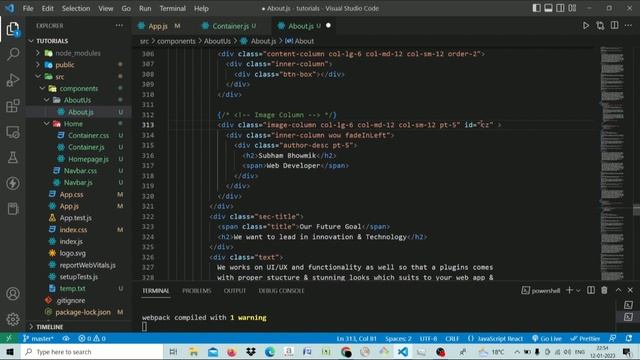Image resolution: width=640 pixels, height=360 pixels.
Task: Switch to OUTPUT panel tab
Action: pyautogui.click(x=235, y=291)
